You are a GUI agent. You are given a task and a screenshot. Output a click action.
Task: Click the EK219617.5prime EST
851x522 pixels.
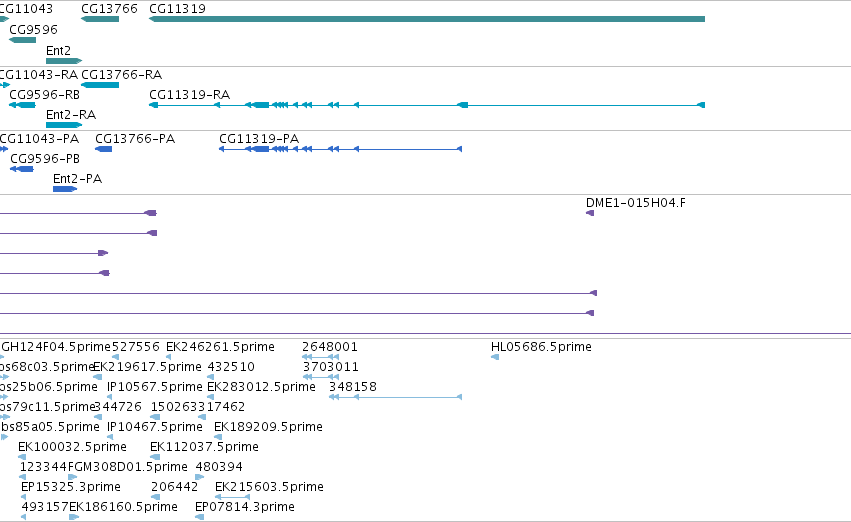98,377
